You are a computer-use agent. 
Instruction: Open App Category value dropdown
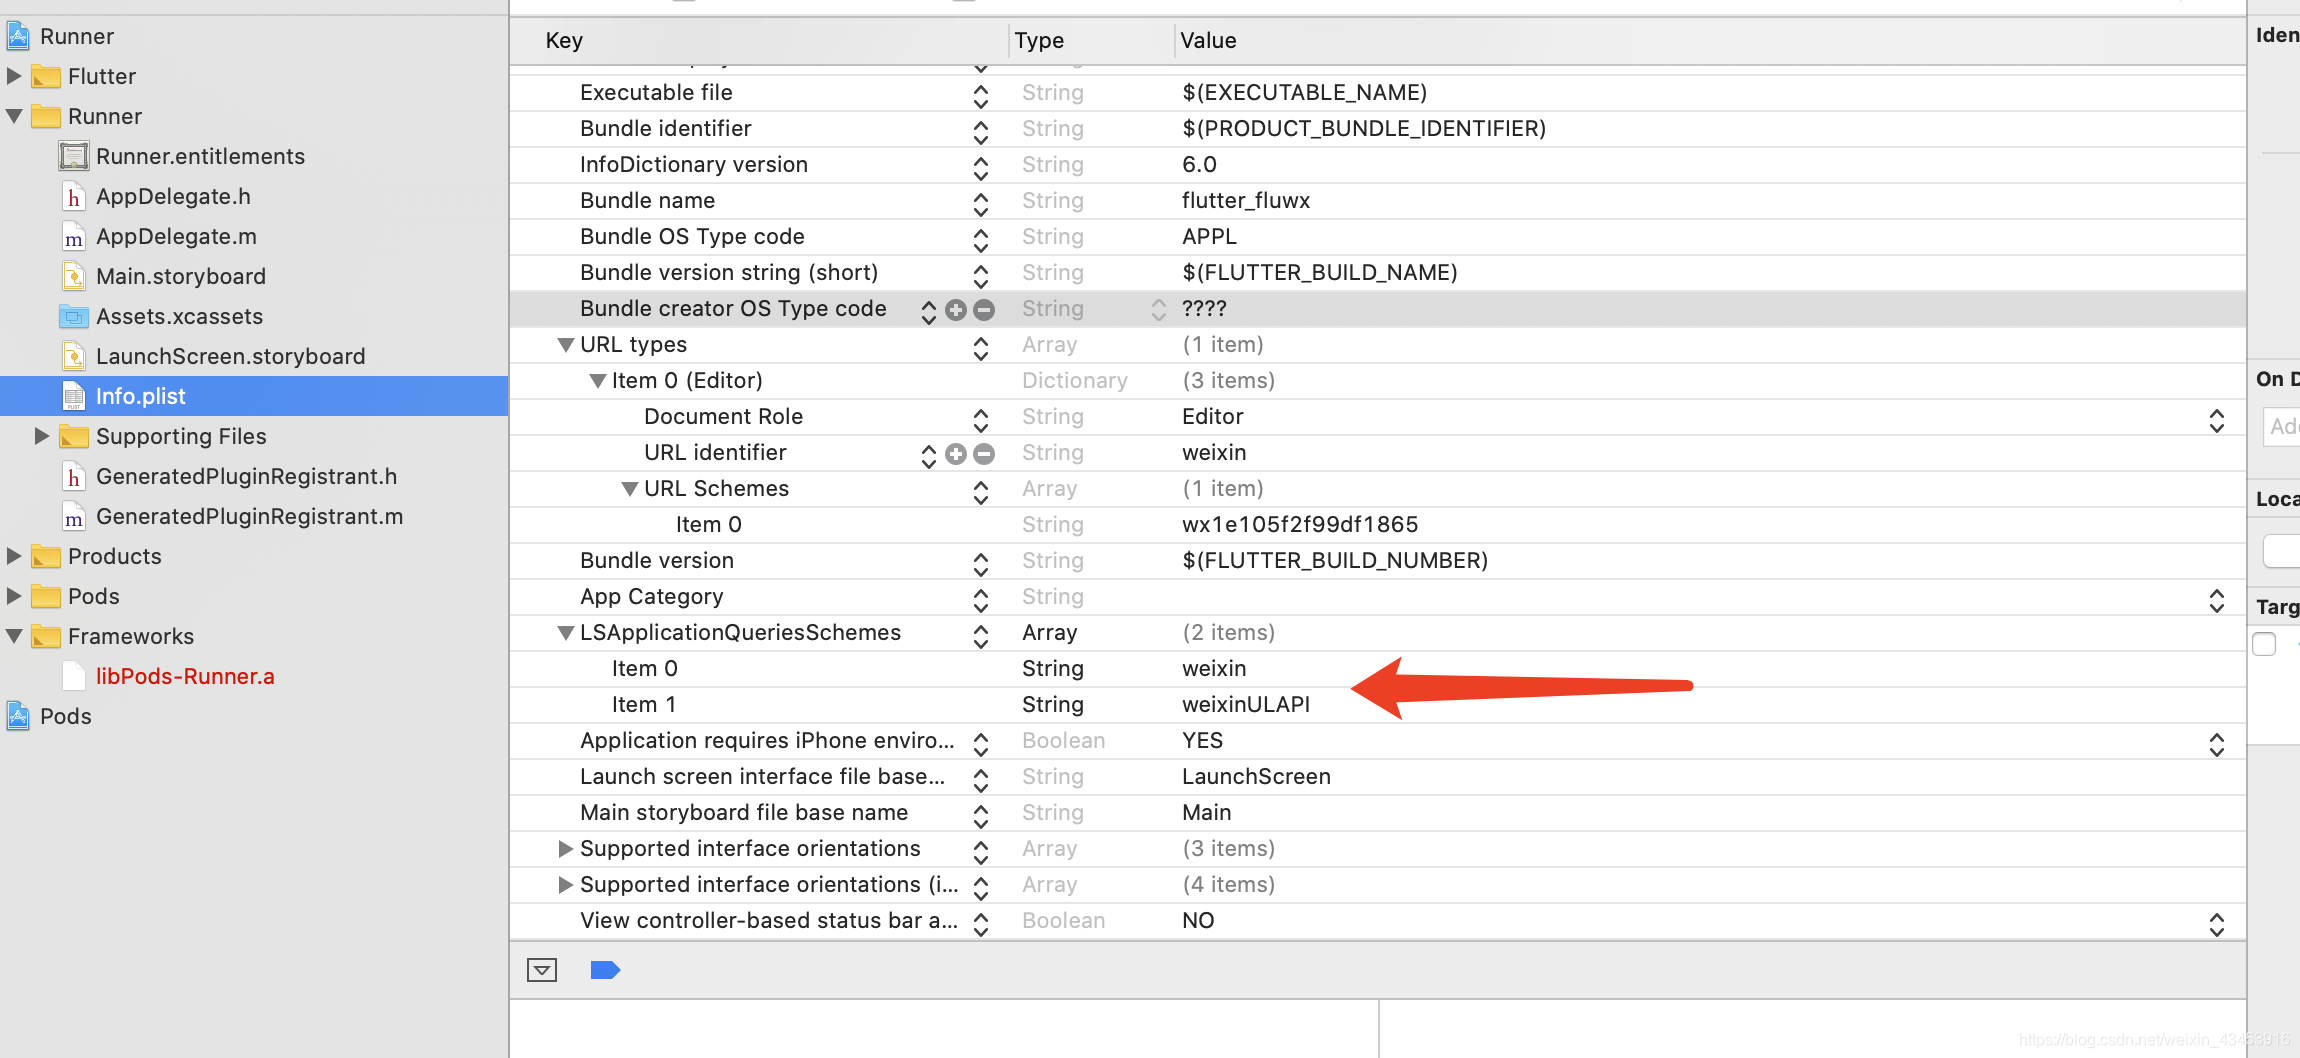pos(2217,600)
